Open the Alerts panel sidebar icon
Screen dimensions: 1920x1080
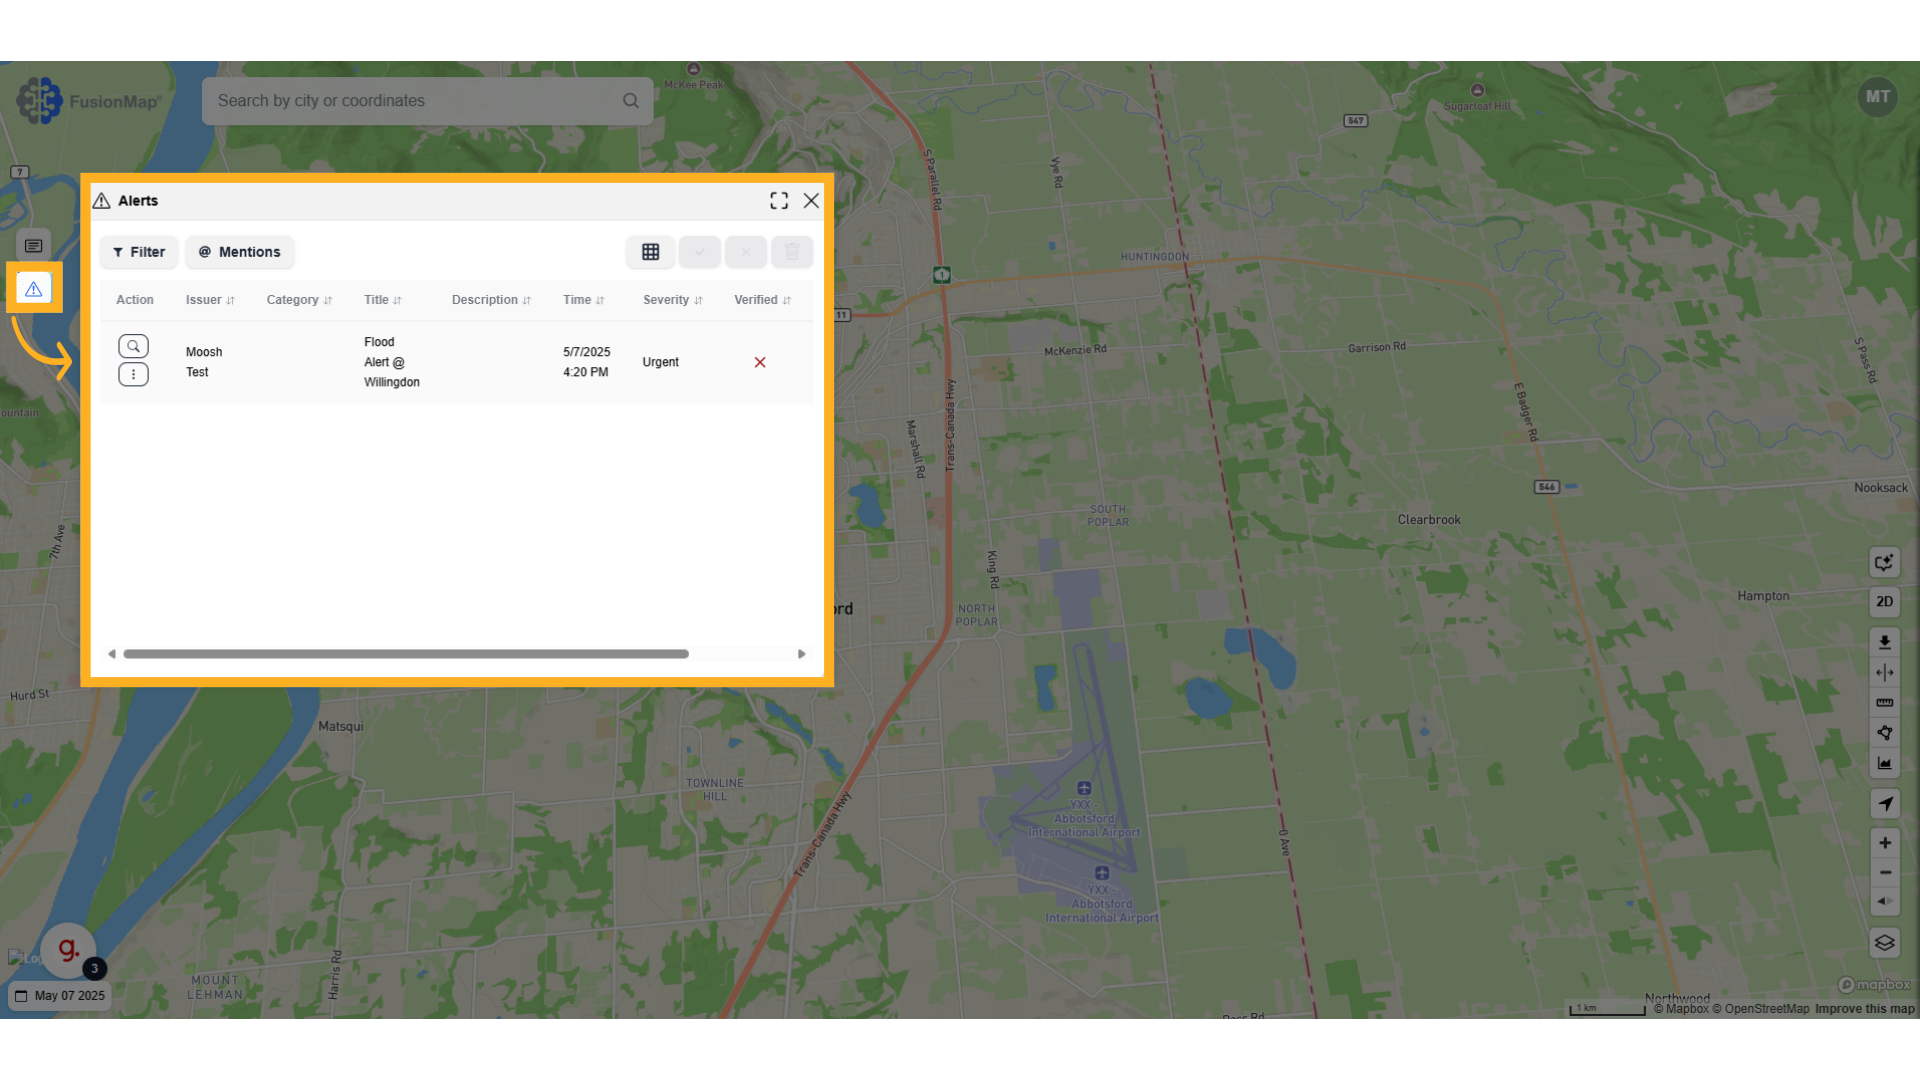click(34, 289)
